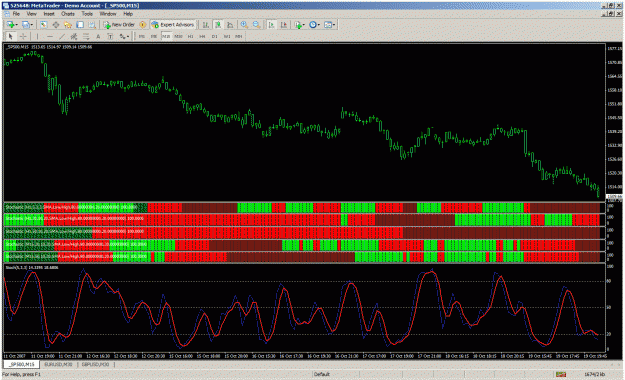
Task: Zoom in the chart with magnifier plus
Action: 244,25
